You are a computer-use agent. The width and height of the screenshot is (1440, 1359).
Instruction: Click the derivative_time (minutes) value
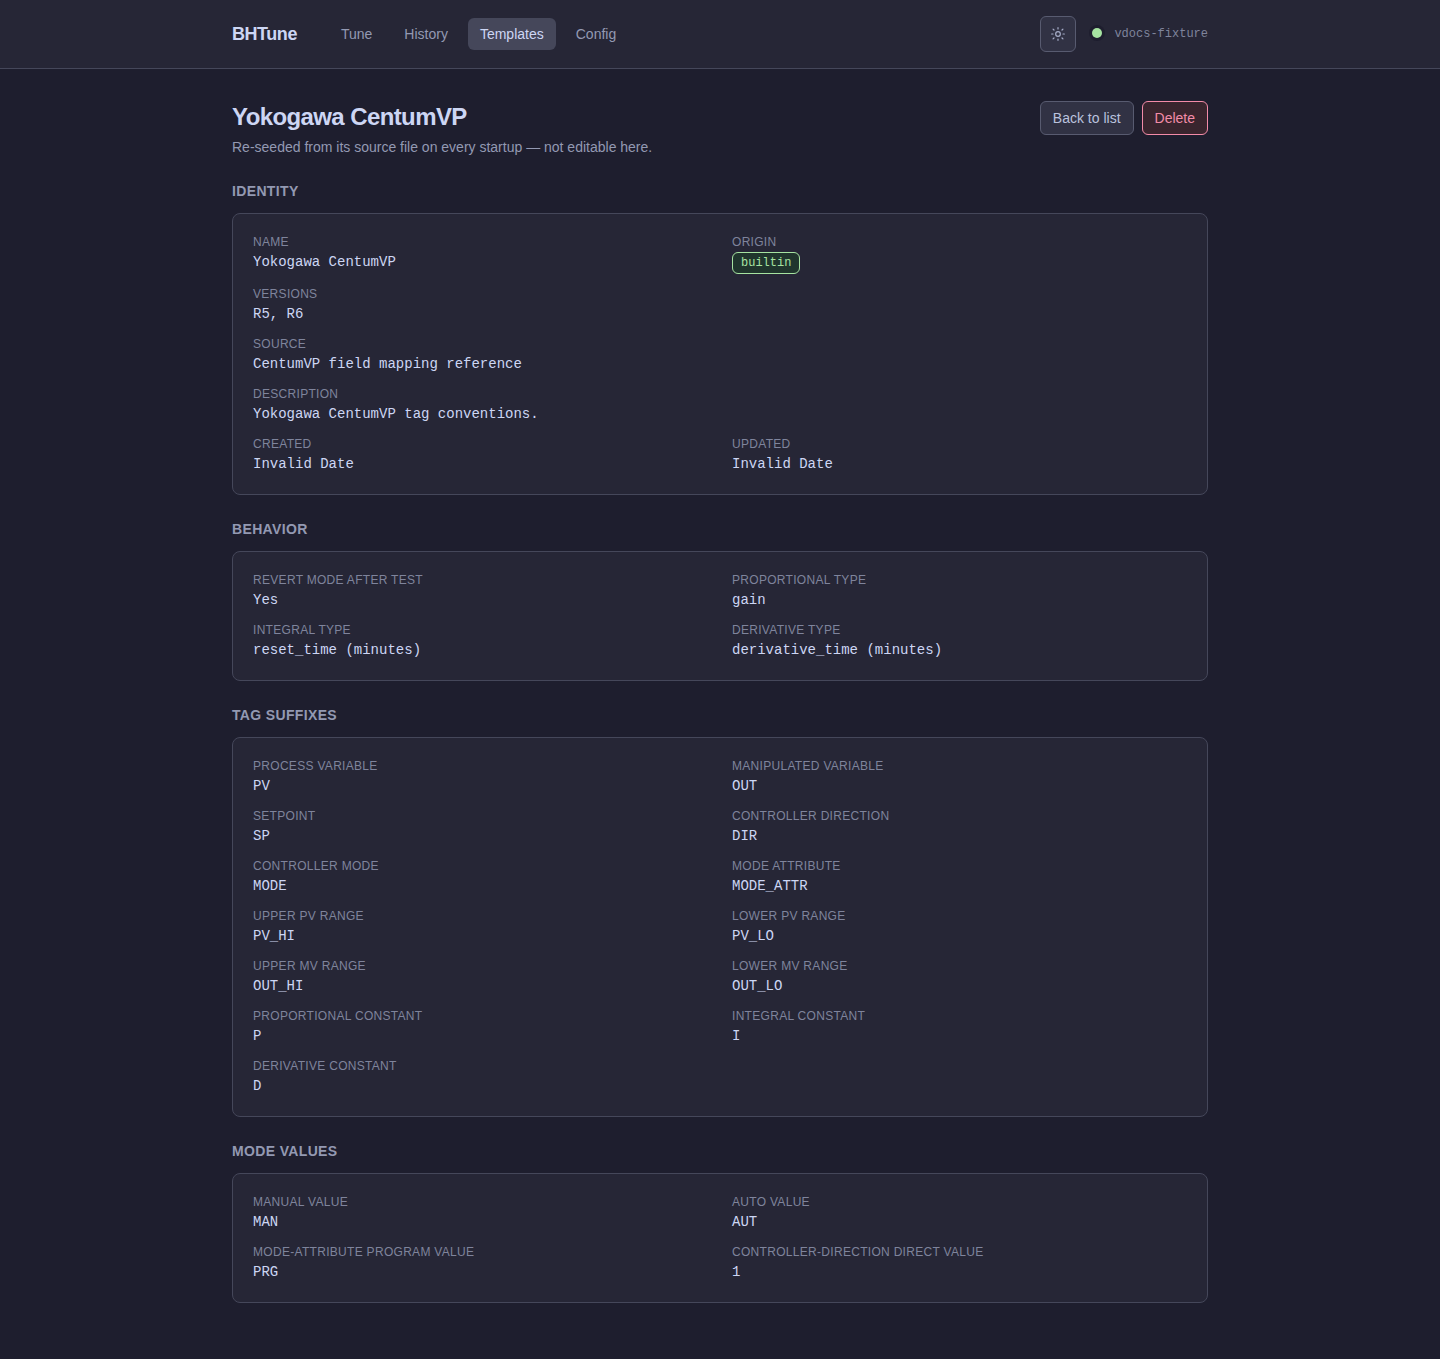[836, 650]
